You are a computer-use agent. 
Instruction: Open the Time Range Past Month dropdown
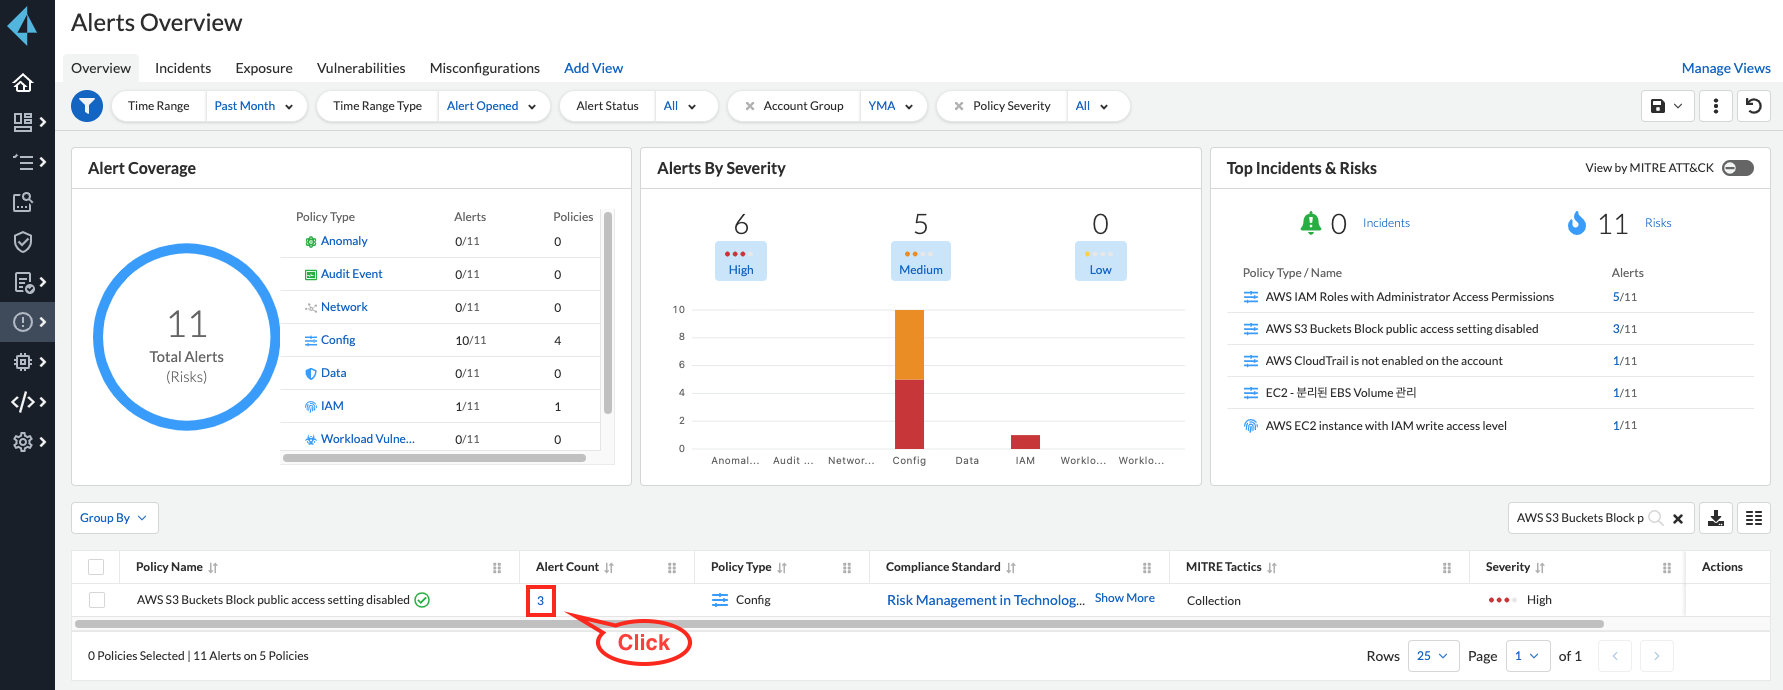254,106
